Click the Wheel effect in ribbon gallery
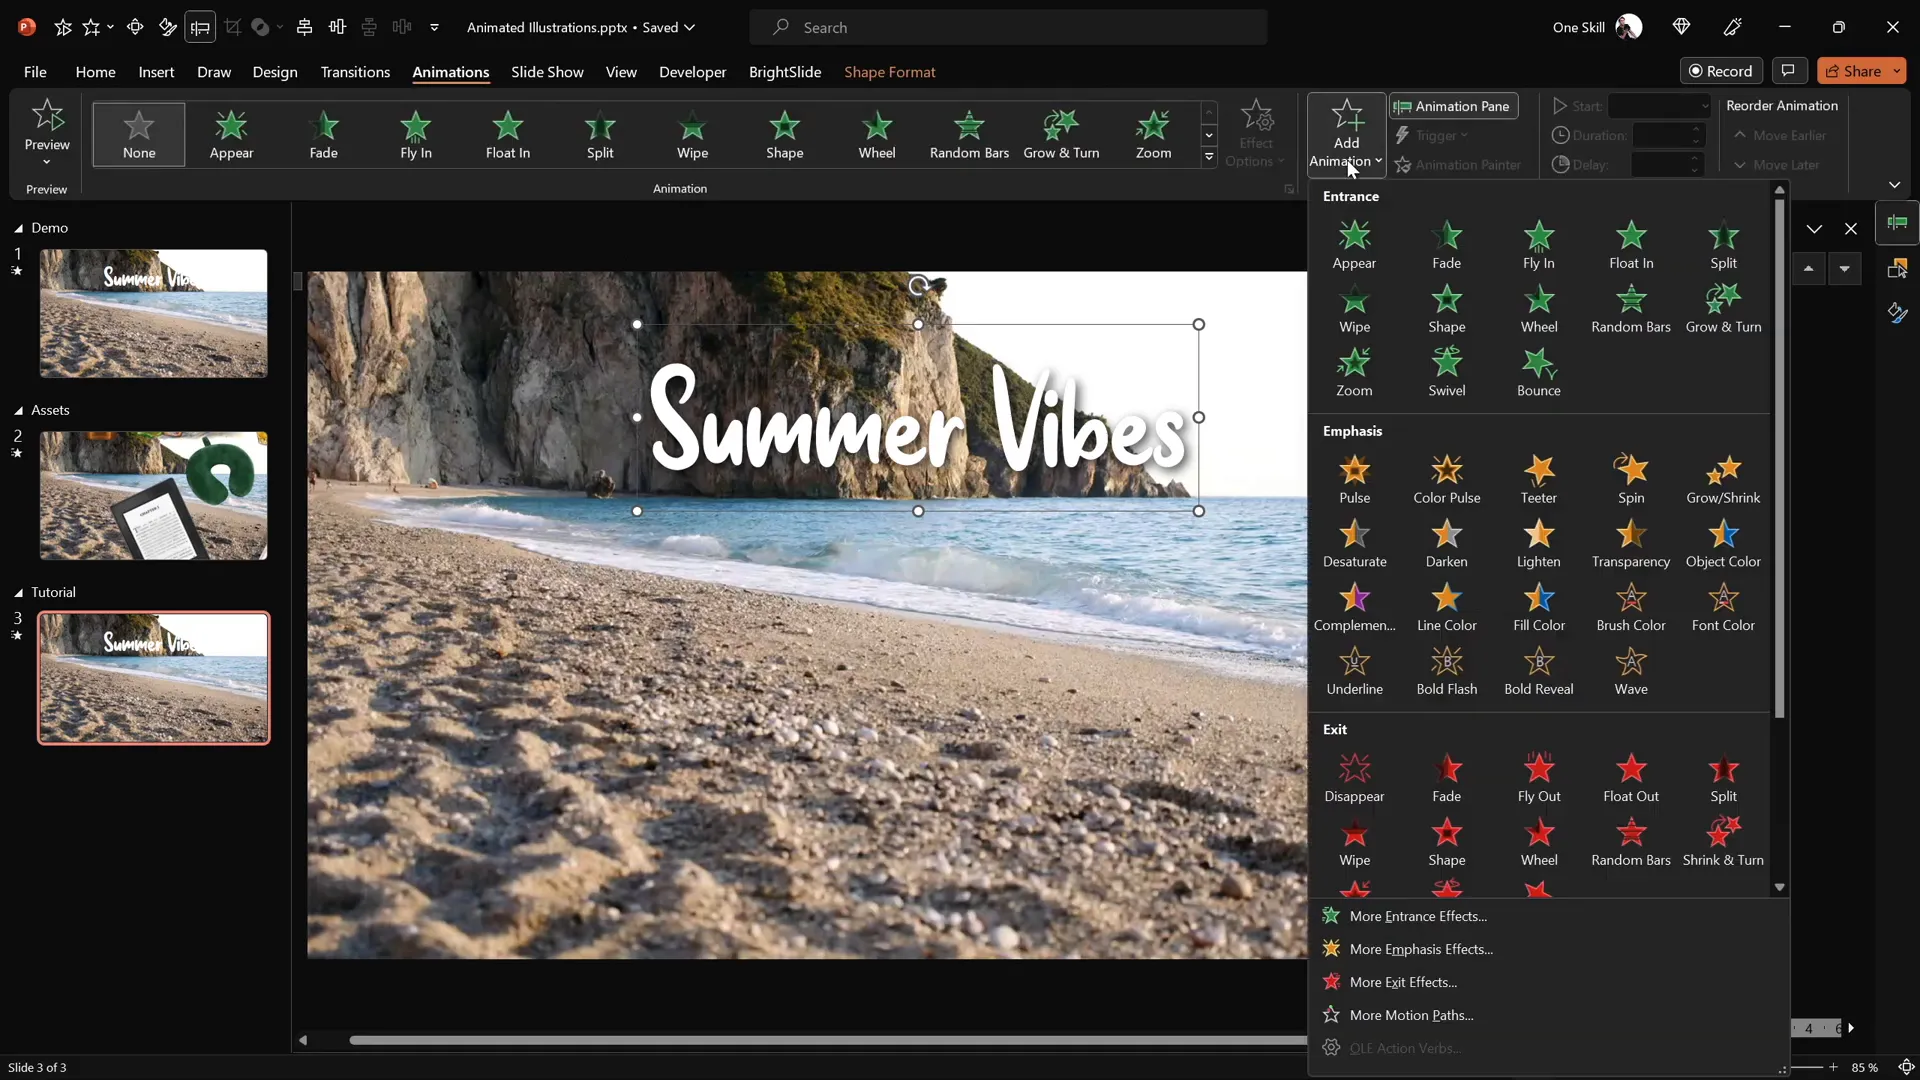Image resolution: width=1920 pixels, height=1080 pixels. [876, 134]
